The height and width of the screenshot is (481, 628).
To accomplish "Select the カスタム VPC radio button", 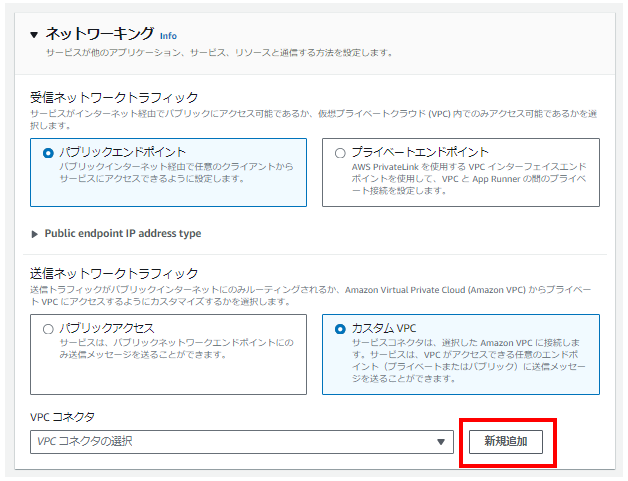I will coord(340,329).
